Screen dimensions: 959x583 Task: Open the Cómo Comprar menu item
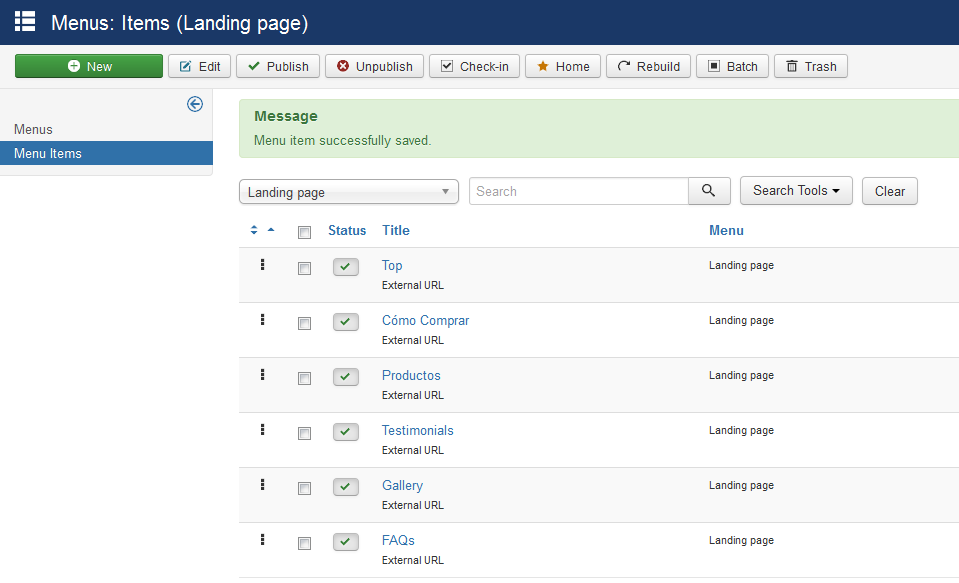pyautogui.click(x=425, y=320)
